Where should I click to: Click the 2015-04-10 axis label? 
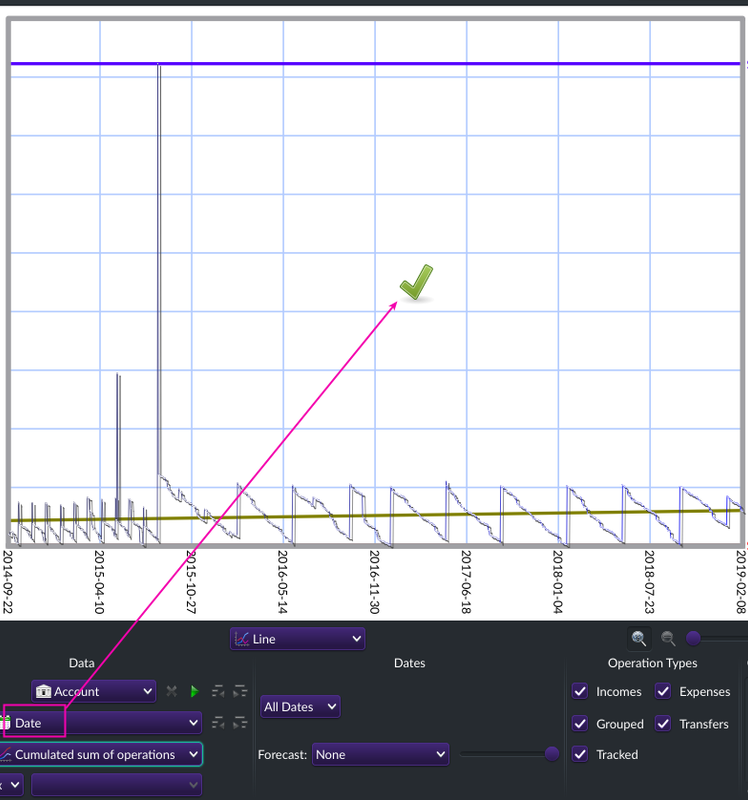pos(99,581)
